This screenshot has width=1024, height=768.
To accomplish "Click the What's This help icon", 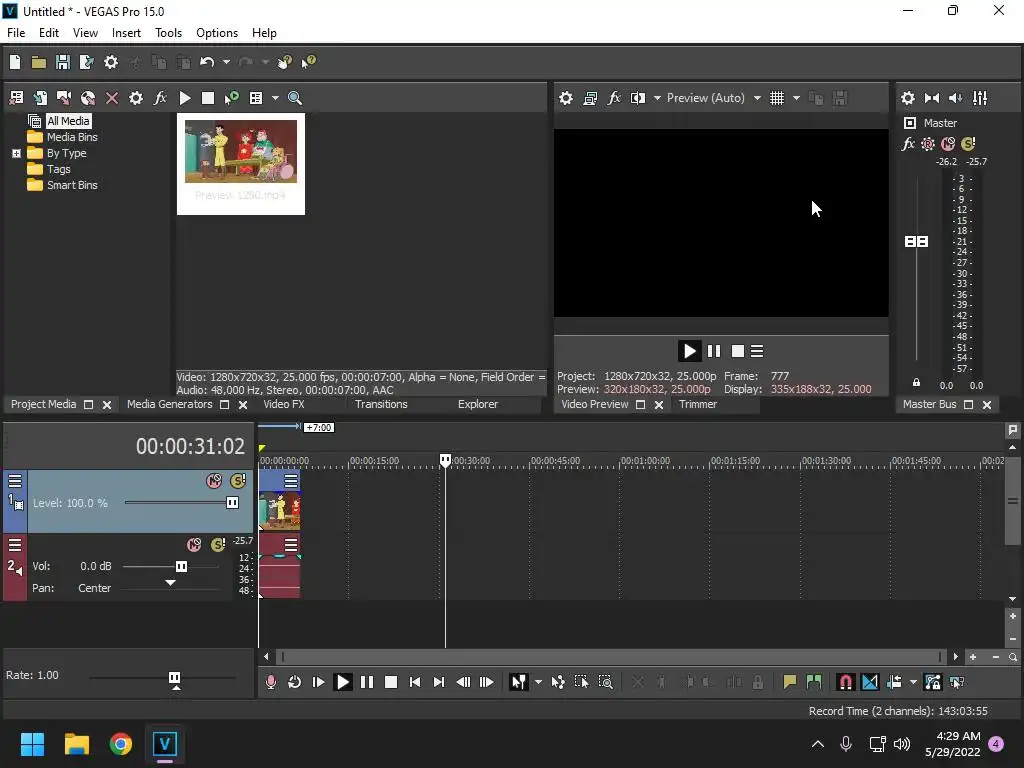I will coord(308,62).
